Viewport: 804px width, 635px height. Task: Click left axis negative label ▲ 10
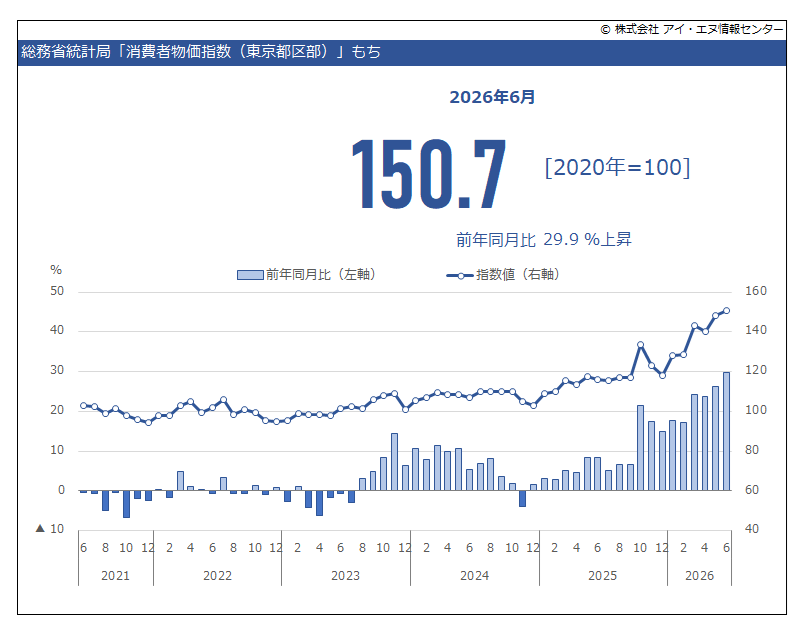[x=50, y=528]
